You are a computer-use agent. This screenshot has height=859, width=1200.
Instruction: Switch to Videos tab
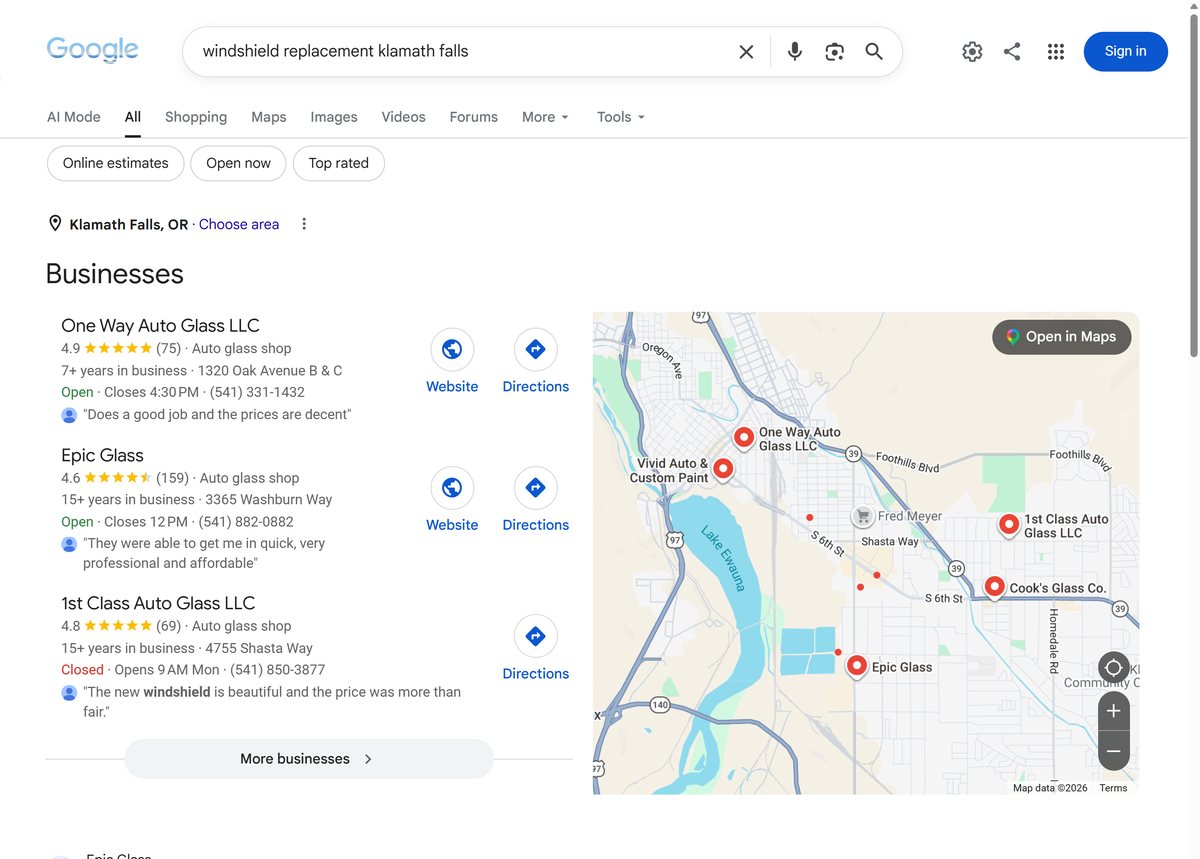pyautogui.click(x=404, y=117)
